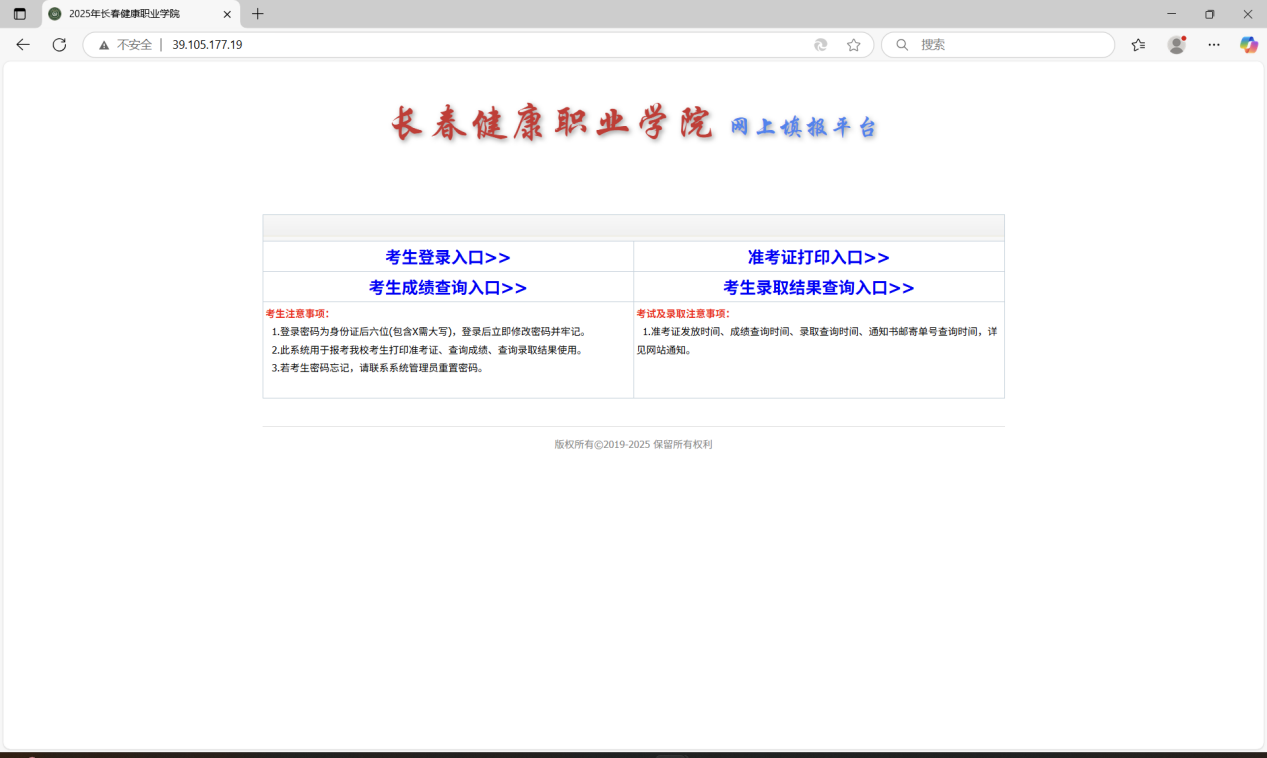Screen dimensions: 1267x758
Task: Click the translate icon in address bar
Action: (821, 45)
